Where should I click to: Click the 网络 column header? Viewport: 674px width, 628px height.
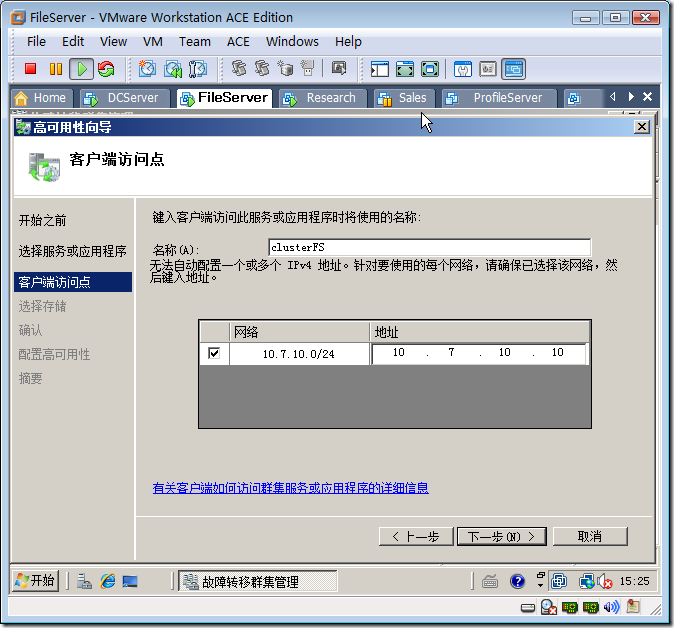click(299, 332)
